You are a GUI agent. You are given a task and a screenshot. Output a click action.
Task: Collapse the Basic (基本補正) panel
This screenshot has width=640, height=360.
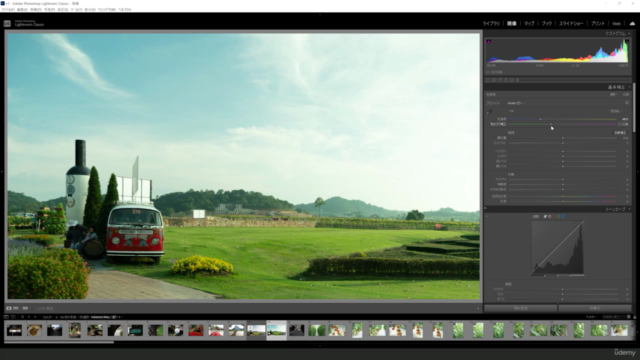coord(629,87)
